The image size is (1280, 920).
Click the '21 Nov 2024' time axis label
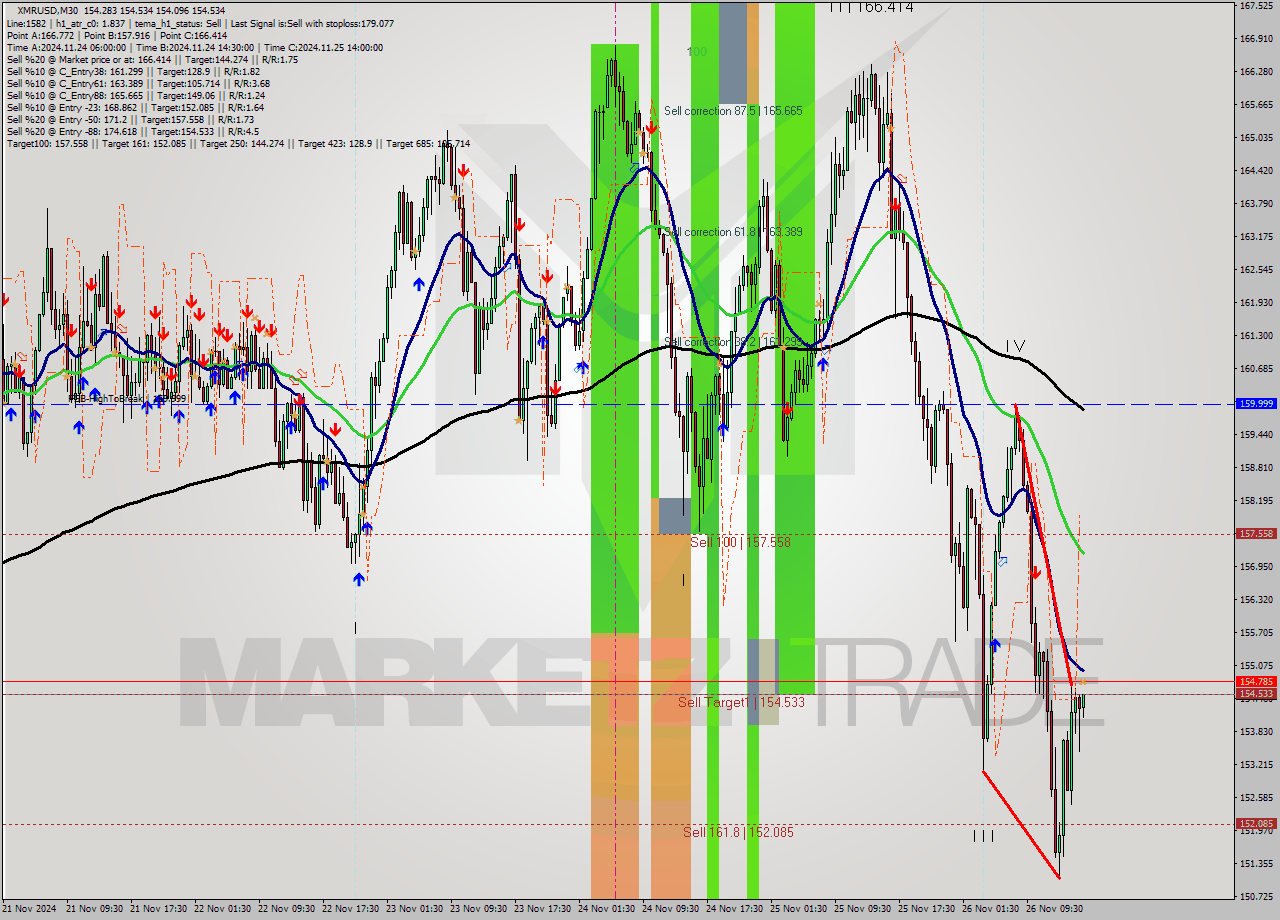(x=30, y=909)
